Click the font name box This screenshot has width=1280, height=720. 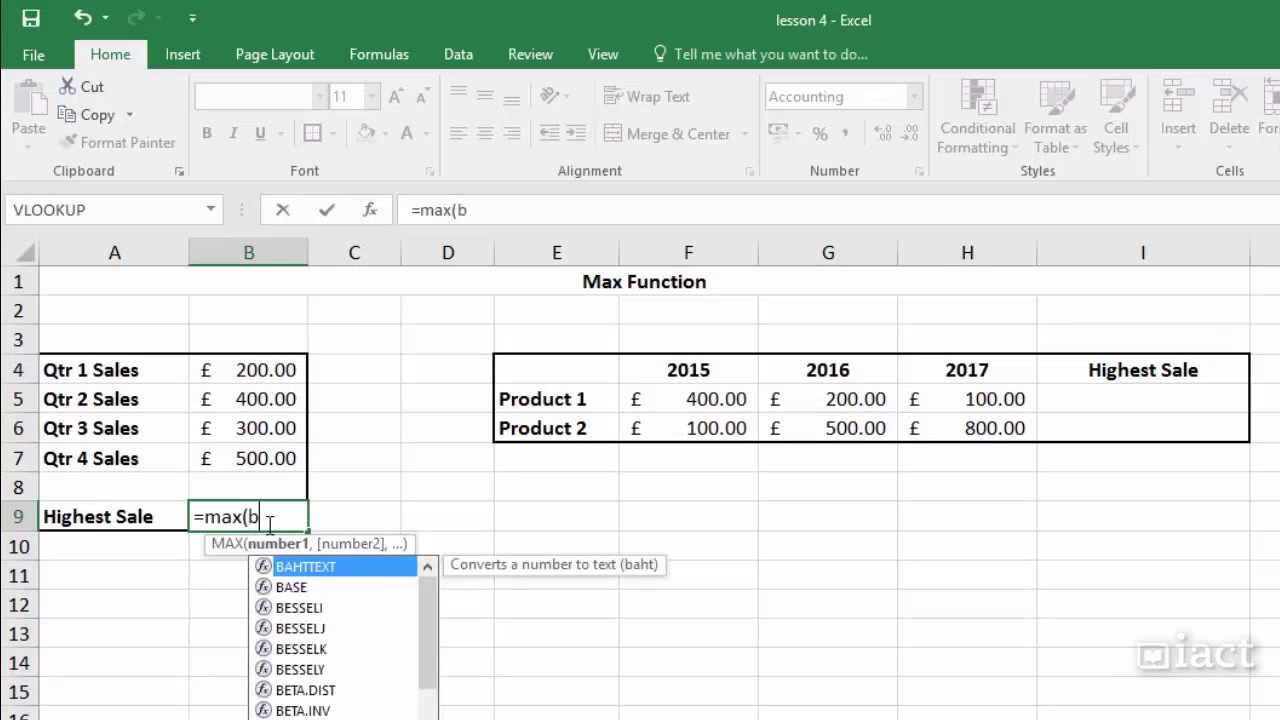[254, 97]
